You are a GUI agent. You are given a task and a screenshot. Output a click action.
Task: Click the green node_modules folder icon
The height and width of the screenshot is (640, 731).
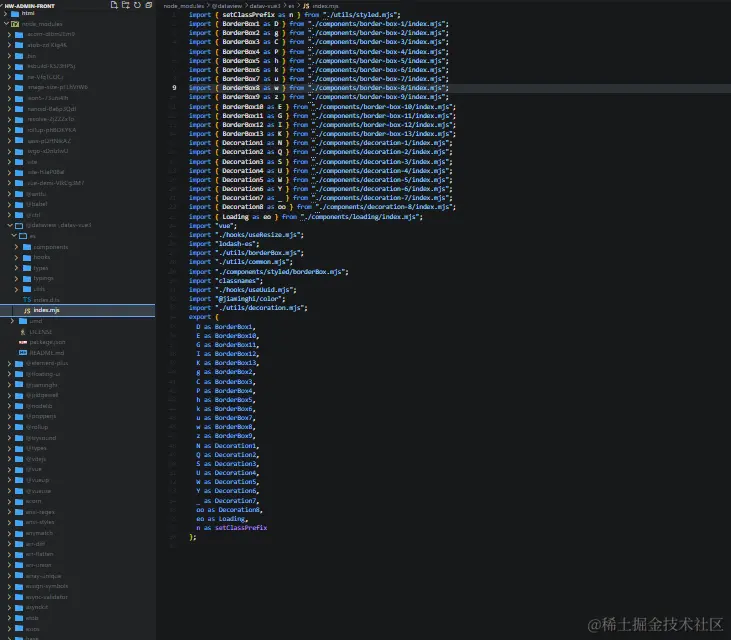15,24
